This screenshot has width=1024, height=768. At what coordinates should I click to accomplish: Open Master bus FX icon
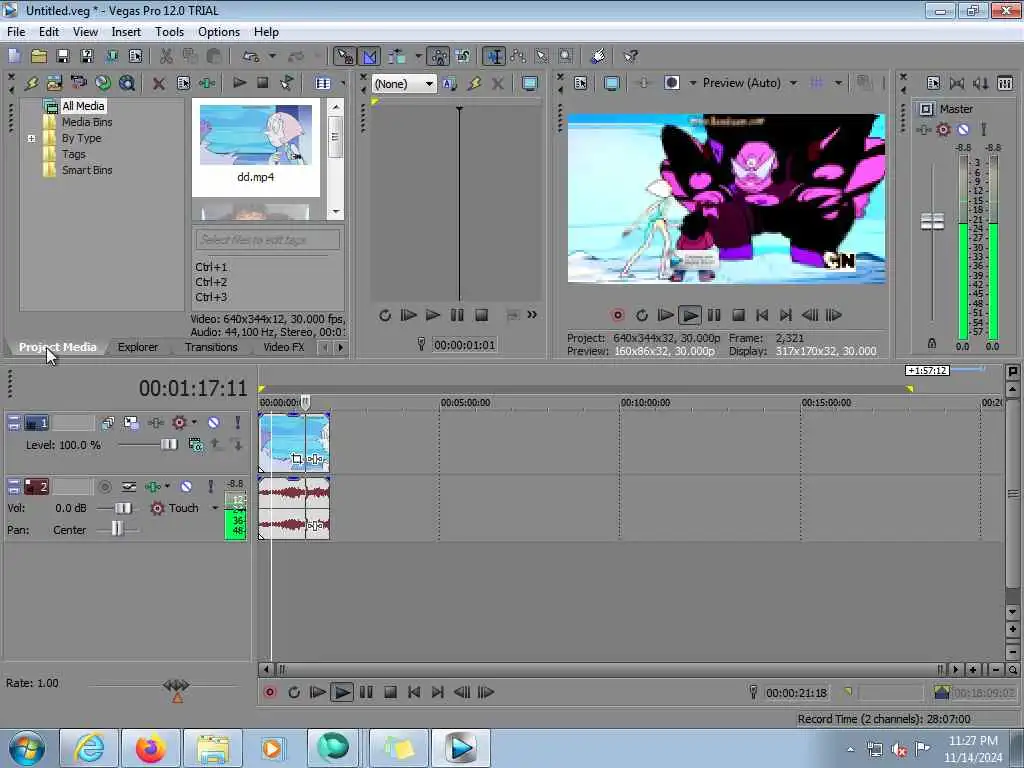pyautogui.click(x=923, y=130)
